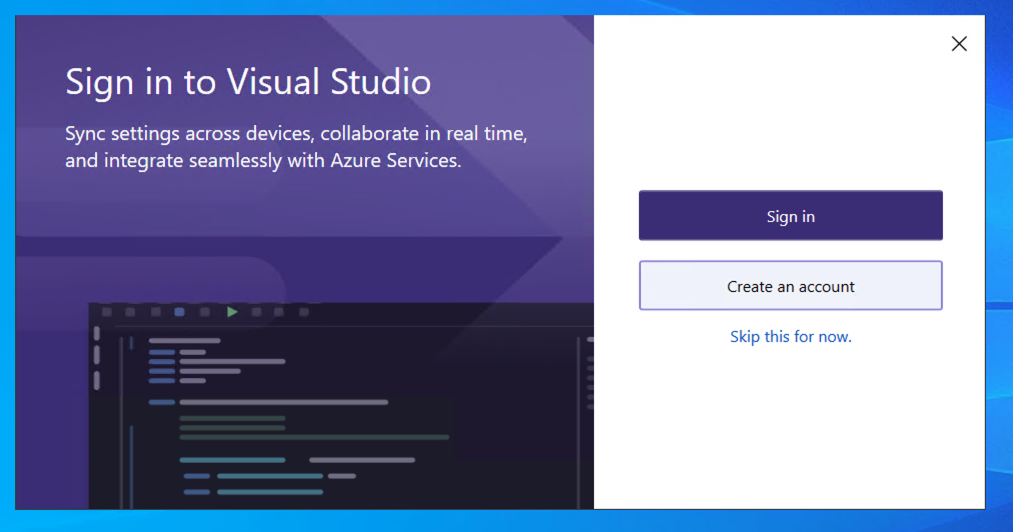Select the top sidebar pill in the editor illustration
Screen dimensions: 1013x532
click(x=97, y=333)
